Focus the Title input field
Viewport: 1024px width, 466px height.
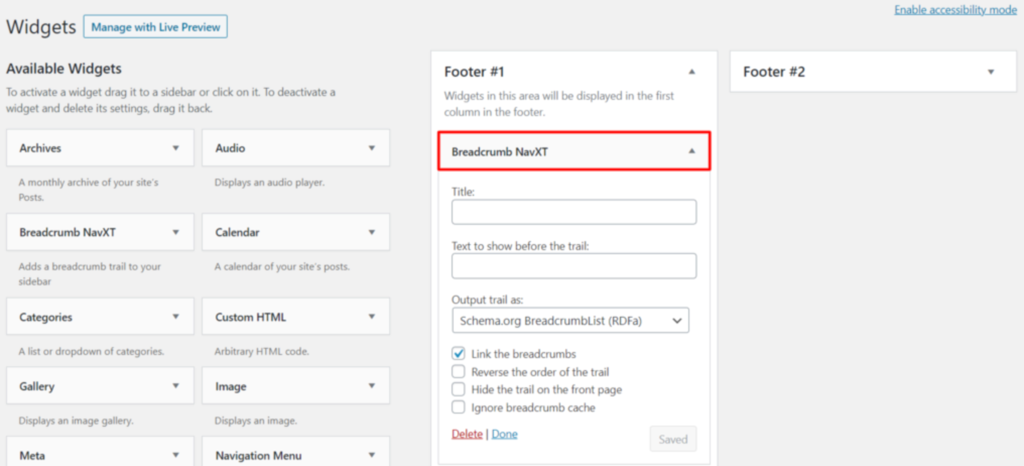573,212
